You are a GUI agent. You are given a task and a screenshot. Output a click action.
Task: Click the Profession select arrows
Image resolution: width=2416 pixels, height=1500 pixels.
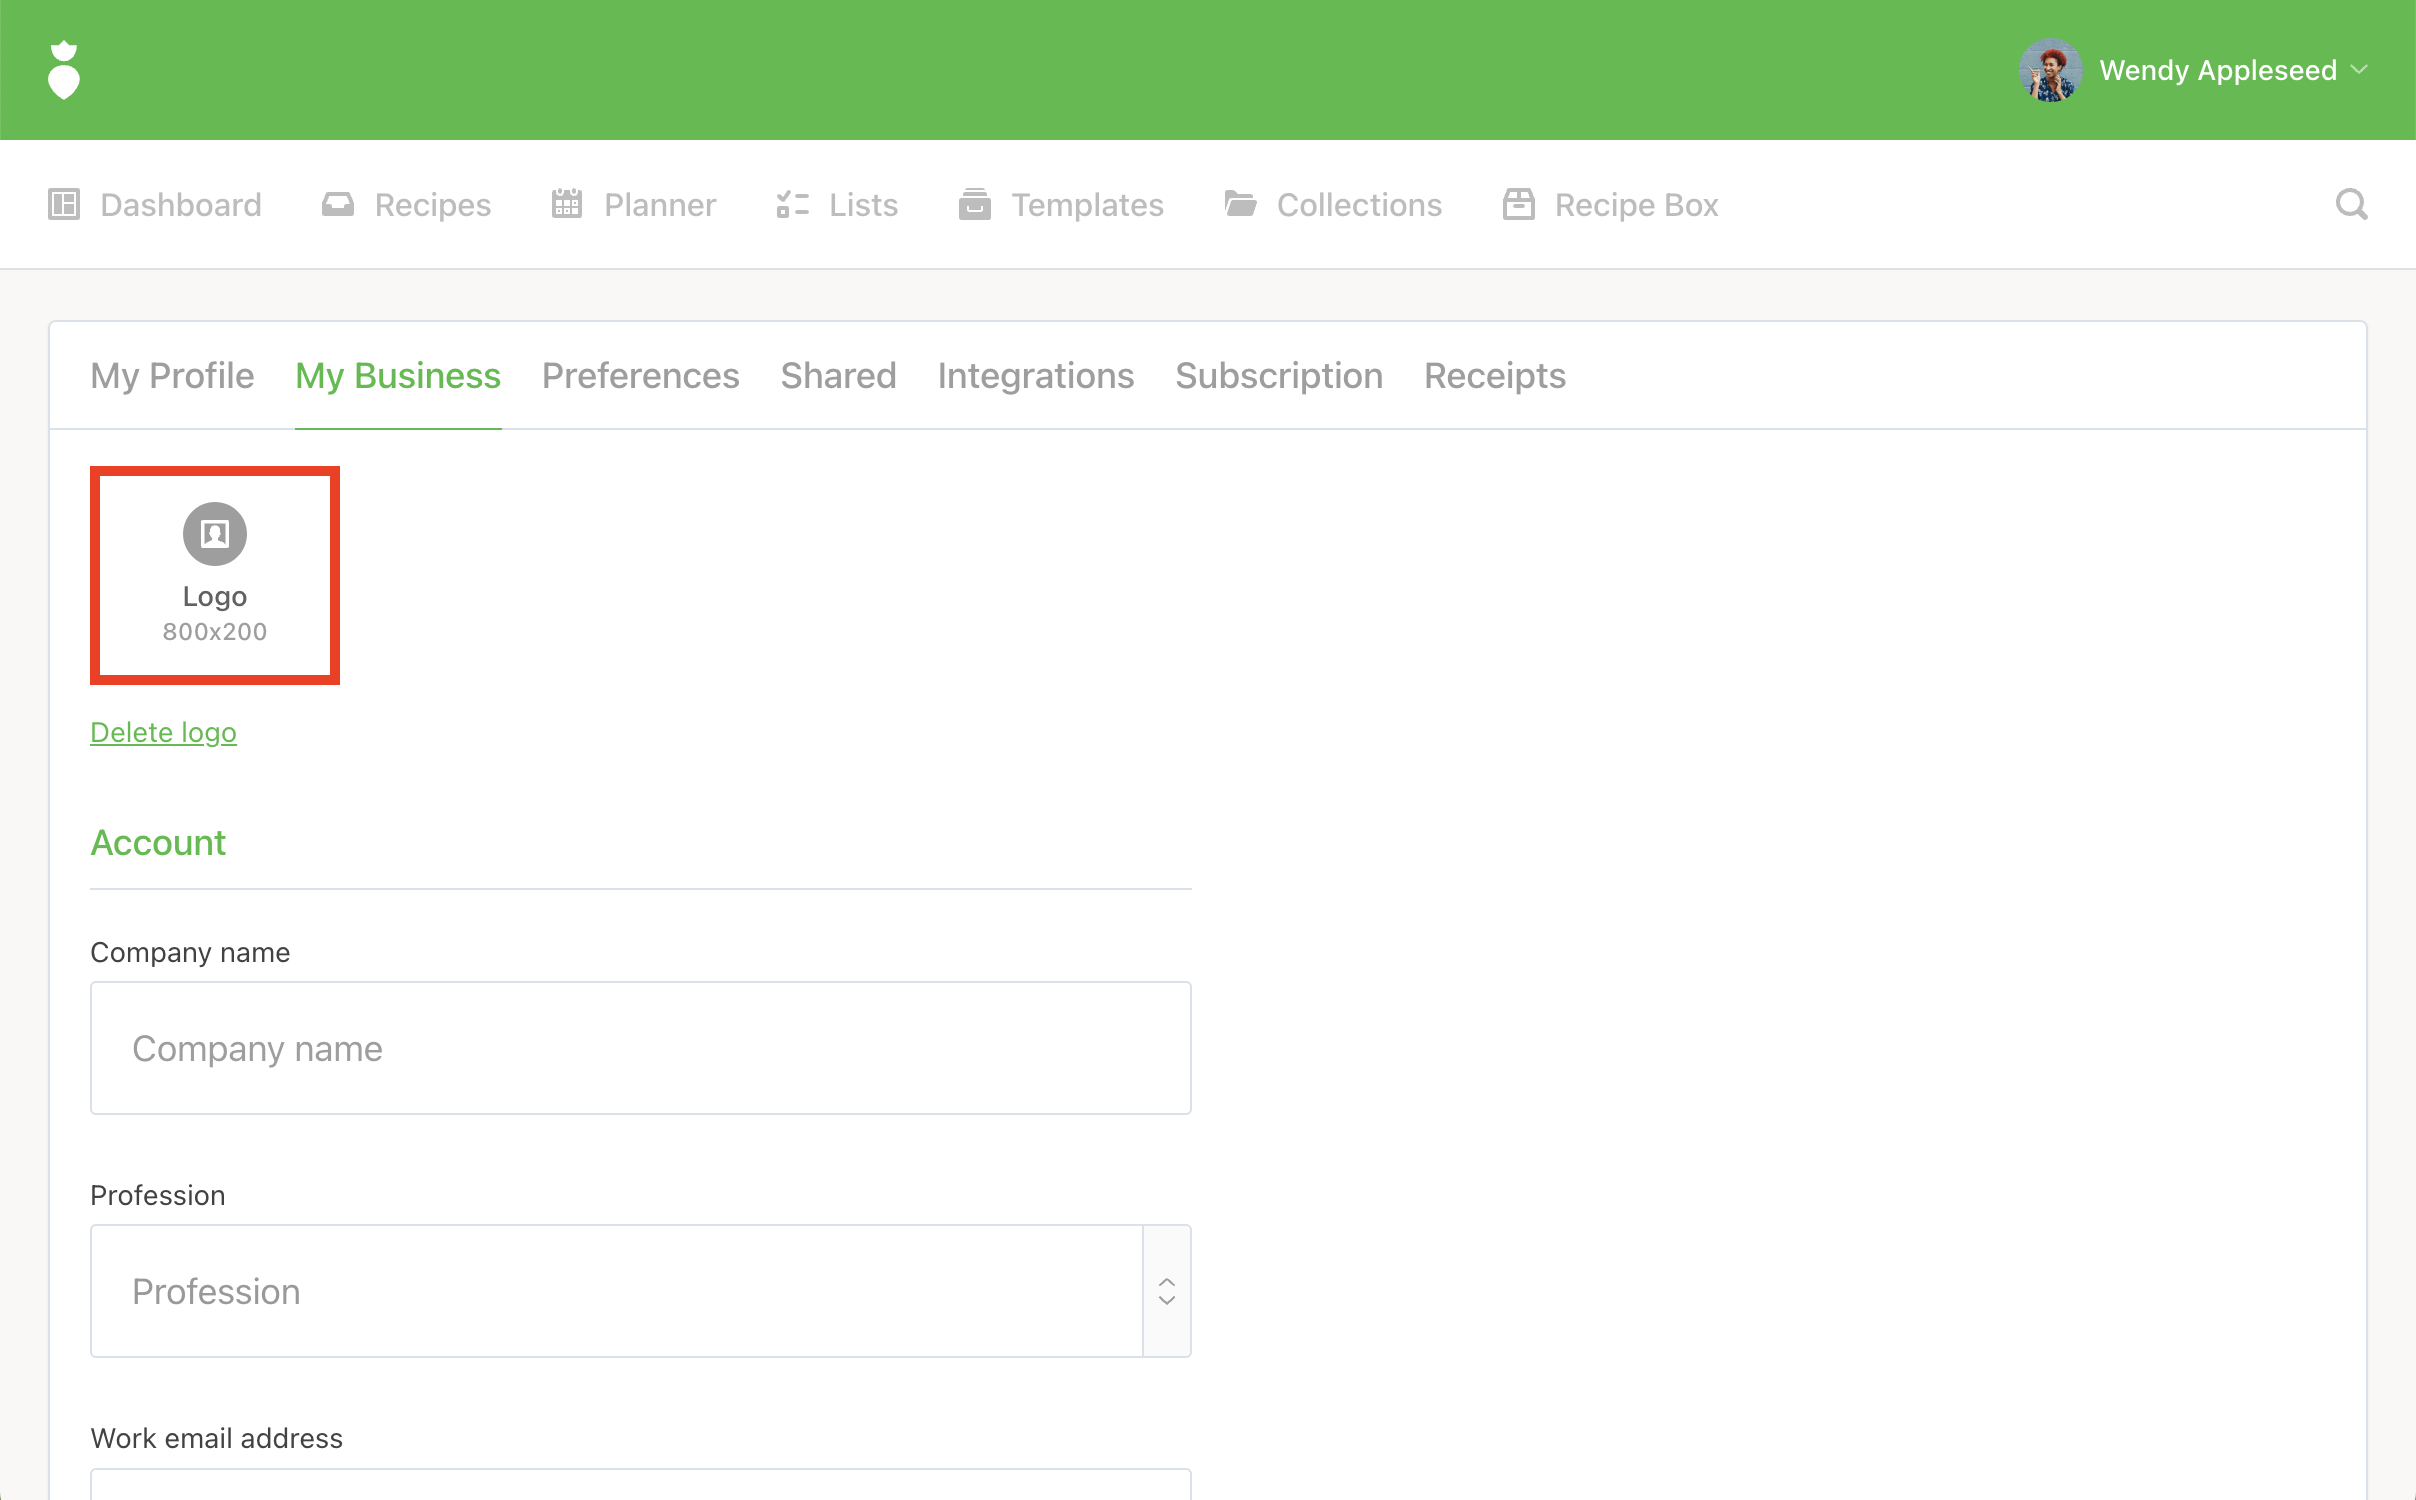pos(1167,1291)
